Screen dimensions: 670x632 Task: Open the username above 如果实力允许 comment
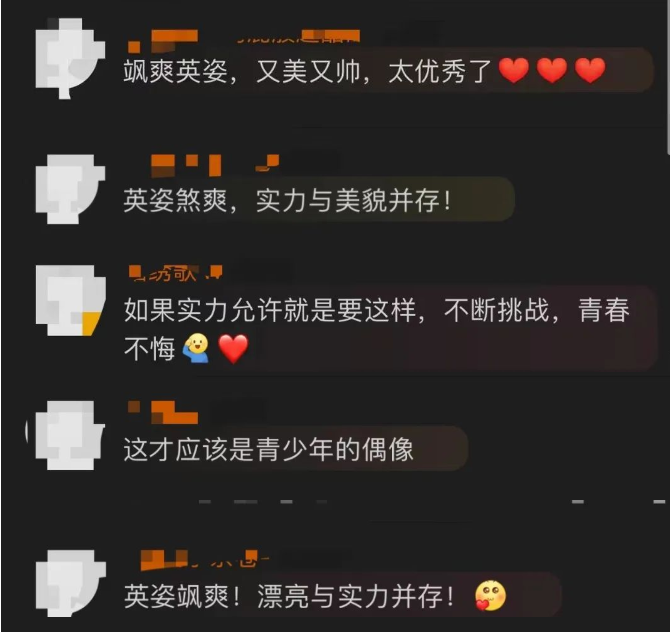[176, 273]
